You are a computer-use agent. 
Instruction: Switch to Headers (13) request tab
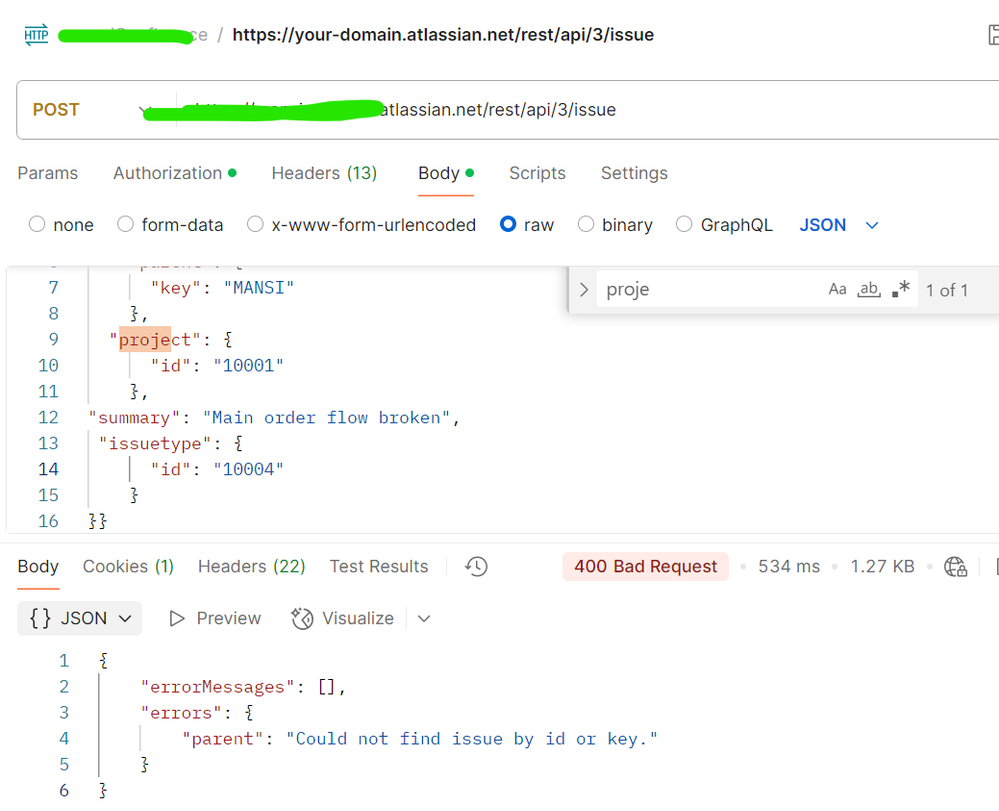coord(324,173)
